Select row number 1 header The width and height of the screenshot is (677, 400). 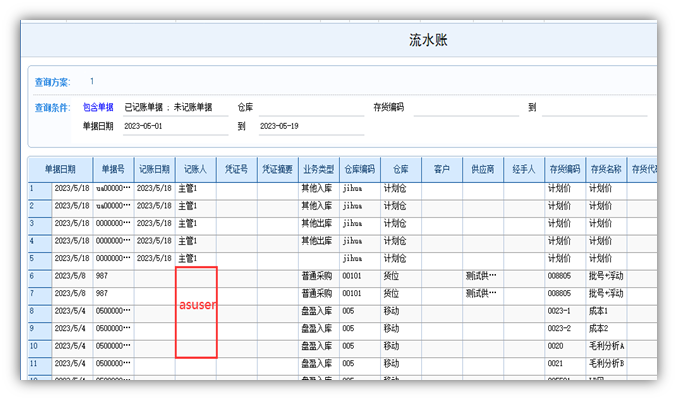point(40,190)
